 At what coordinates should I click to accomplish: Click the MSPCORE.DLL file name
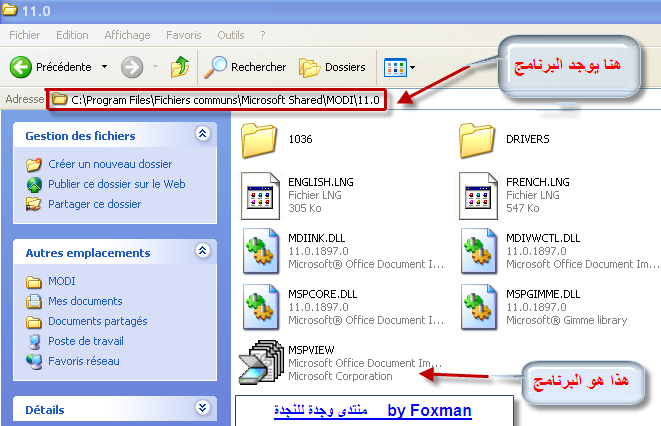click(322, 294)
